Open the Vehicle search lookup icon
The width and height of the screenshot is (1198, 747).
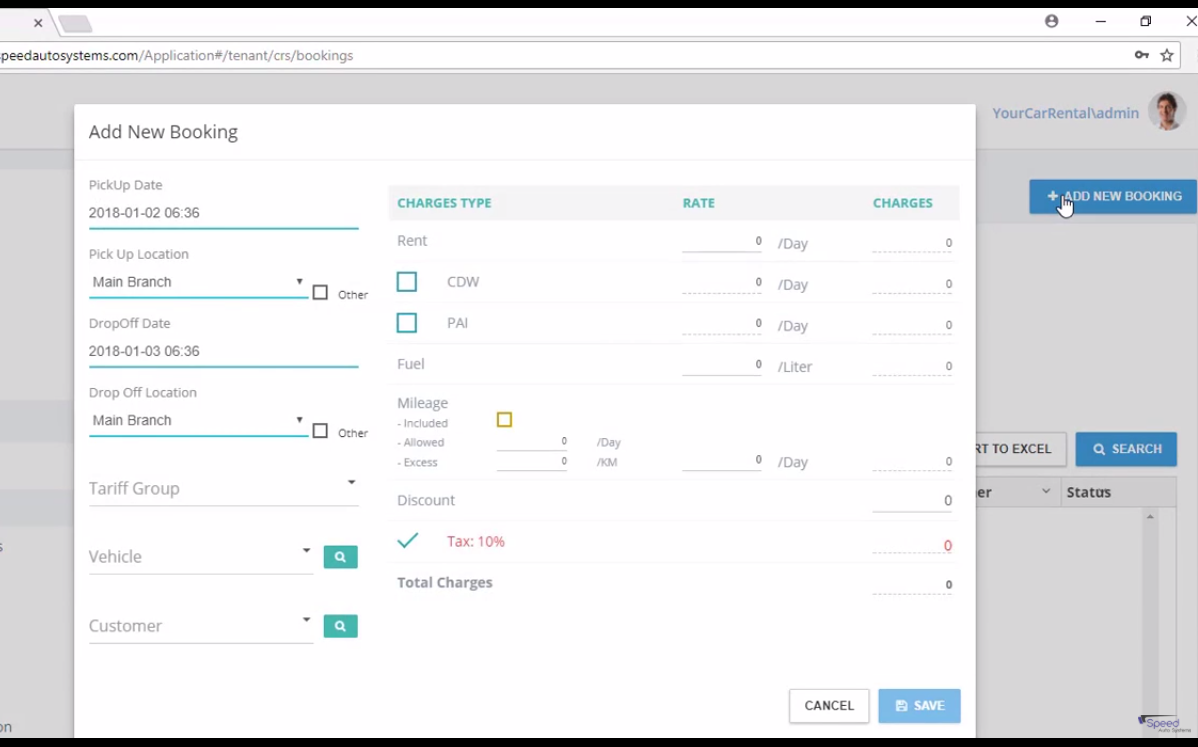coord(340,556)
